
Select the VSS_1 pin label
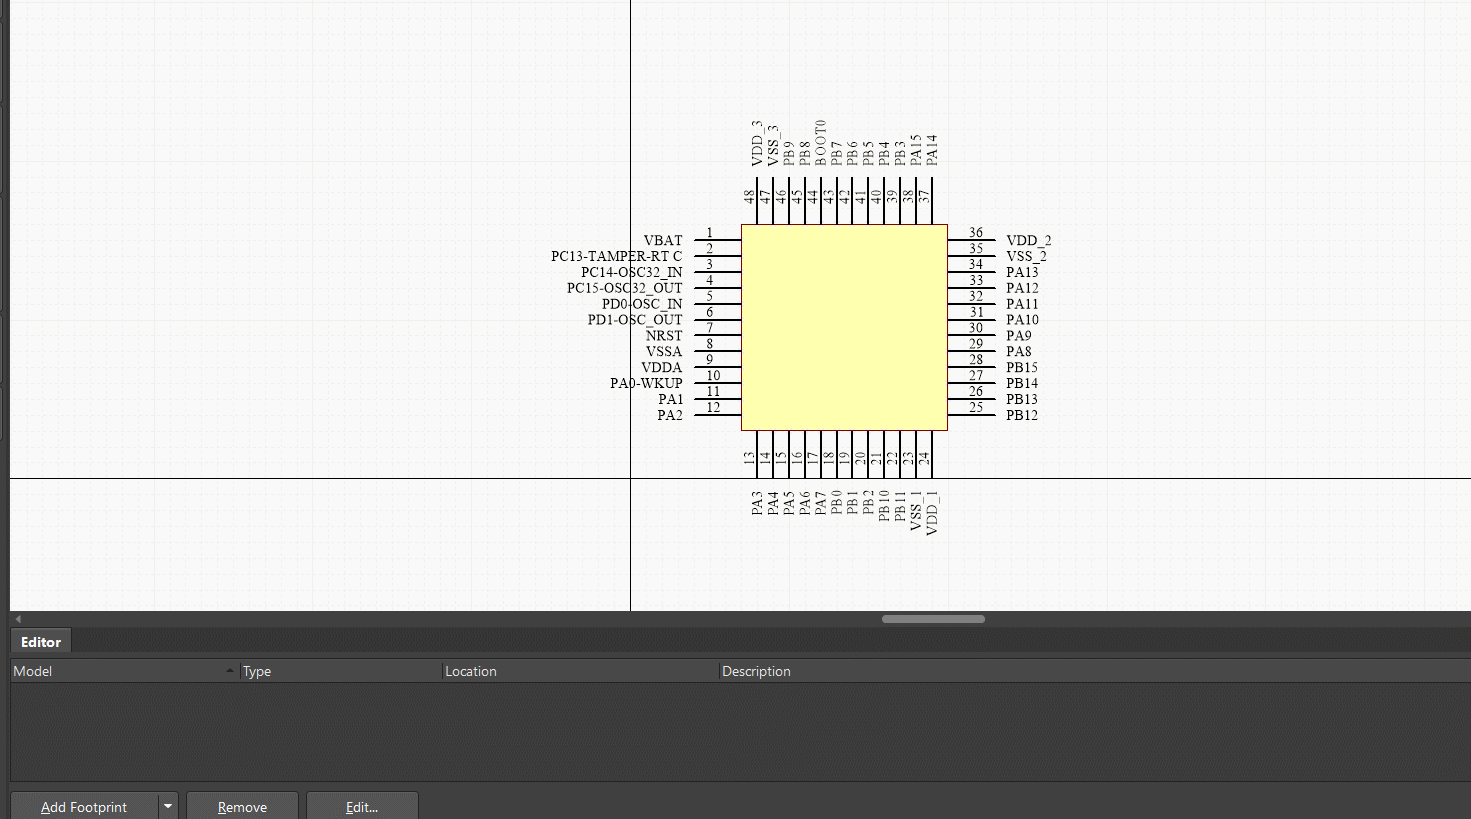pos(916,511)
